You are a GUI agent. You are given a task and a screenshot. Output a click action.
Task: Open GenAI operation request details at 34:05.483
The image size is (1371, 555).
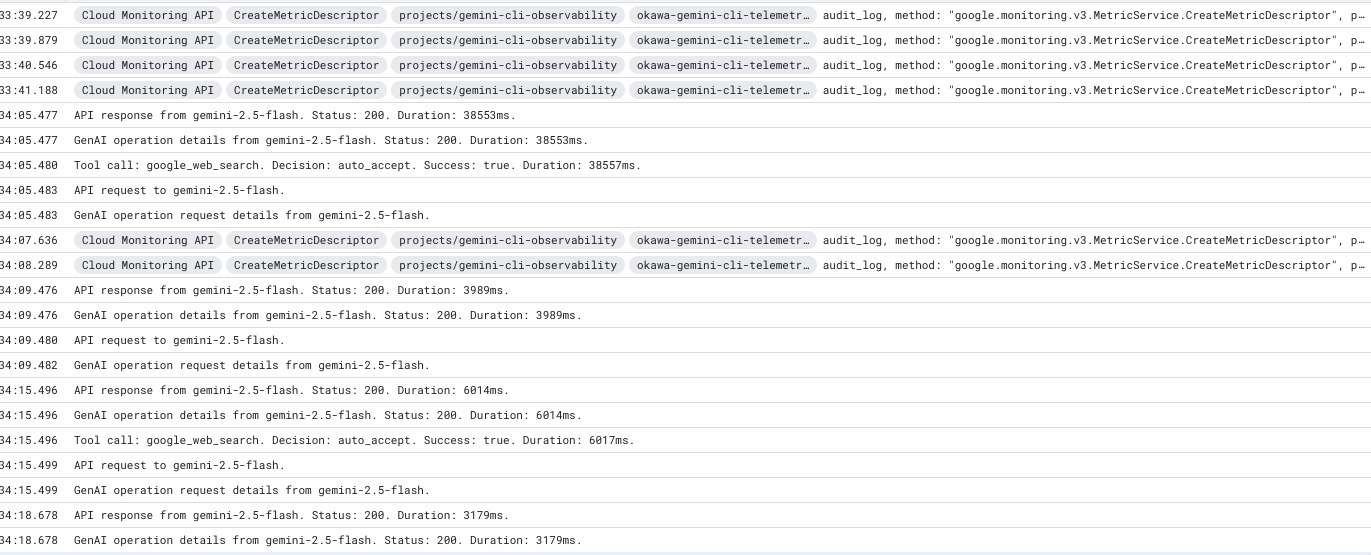pyautogui.click(x=251, y=215)
